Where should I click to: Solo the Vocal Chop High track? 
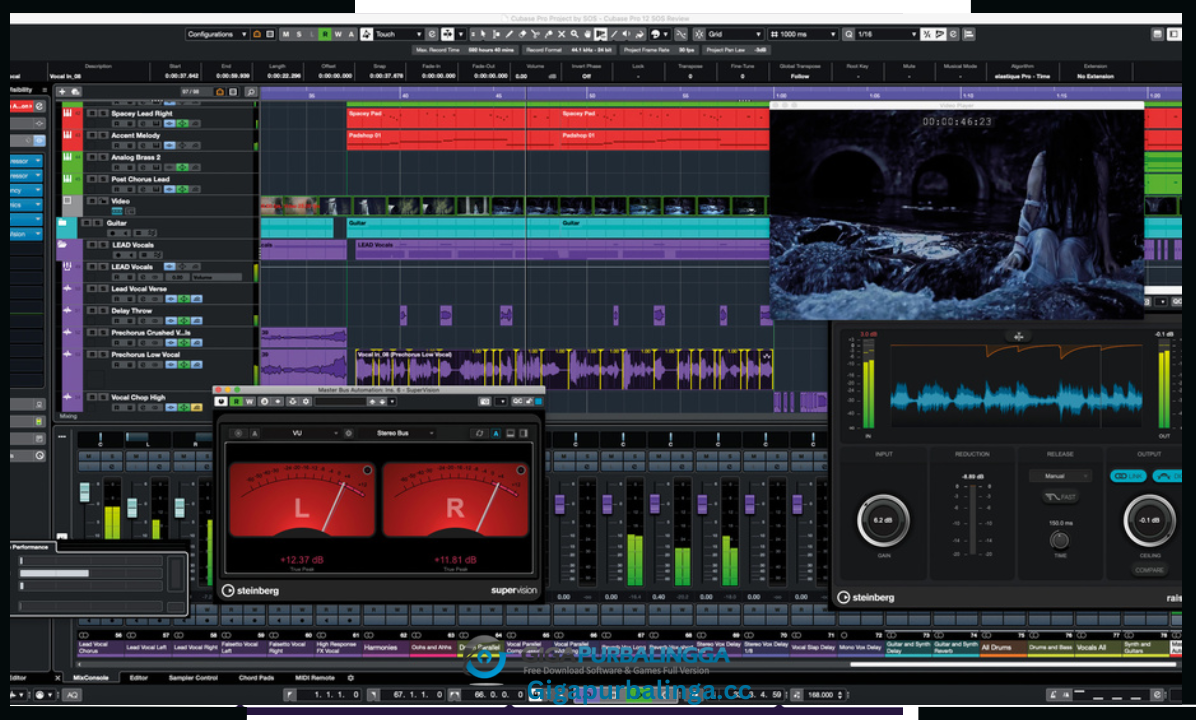(x=102, y=397)
